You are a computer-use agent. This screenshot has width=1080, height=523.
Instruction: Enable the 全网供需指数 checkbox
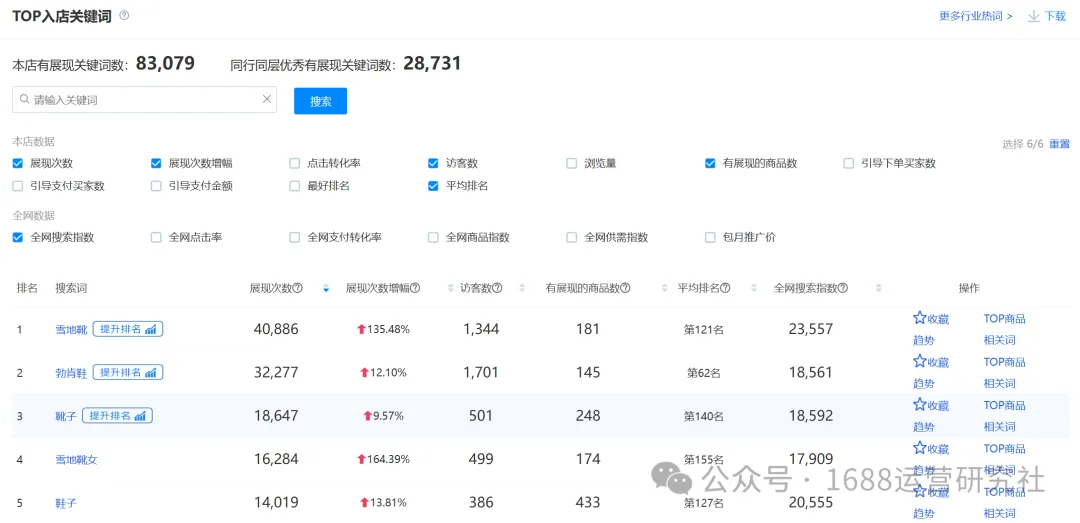[x=571, y=238]
